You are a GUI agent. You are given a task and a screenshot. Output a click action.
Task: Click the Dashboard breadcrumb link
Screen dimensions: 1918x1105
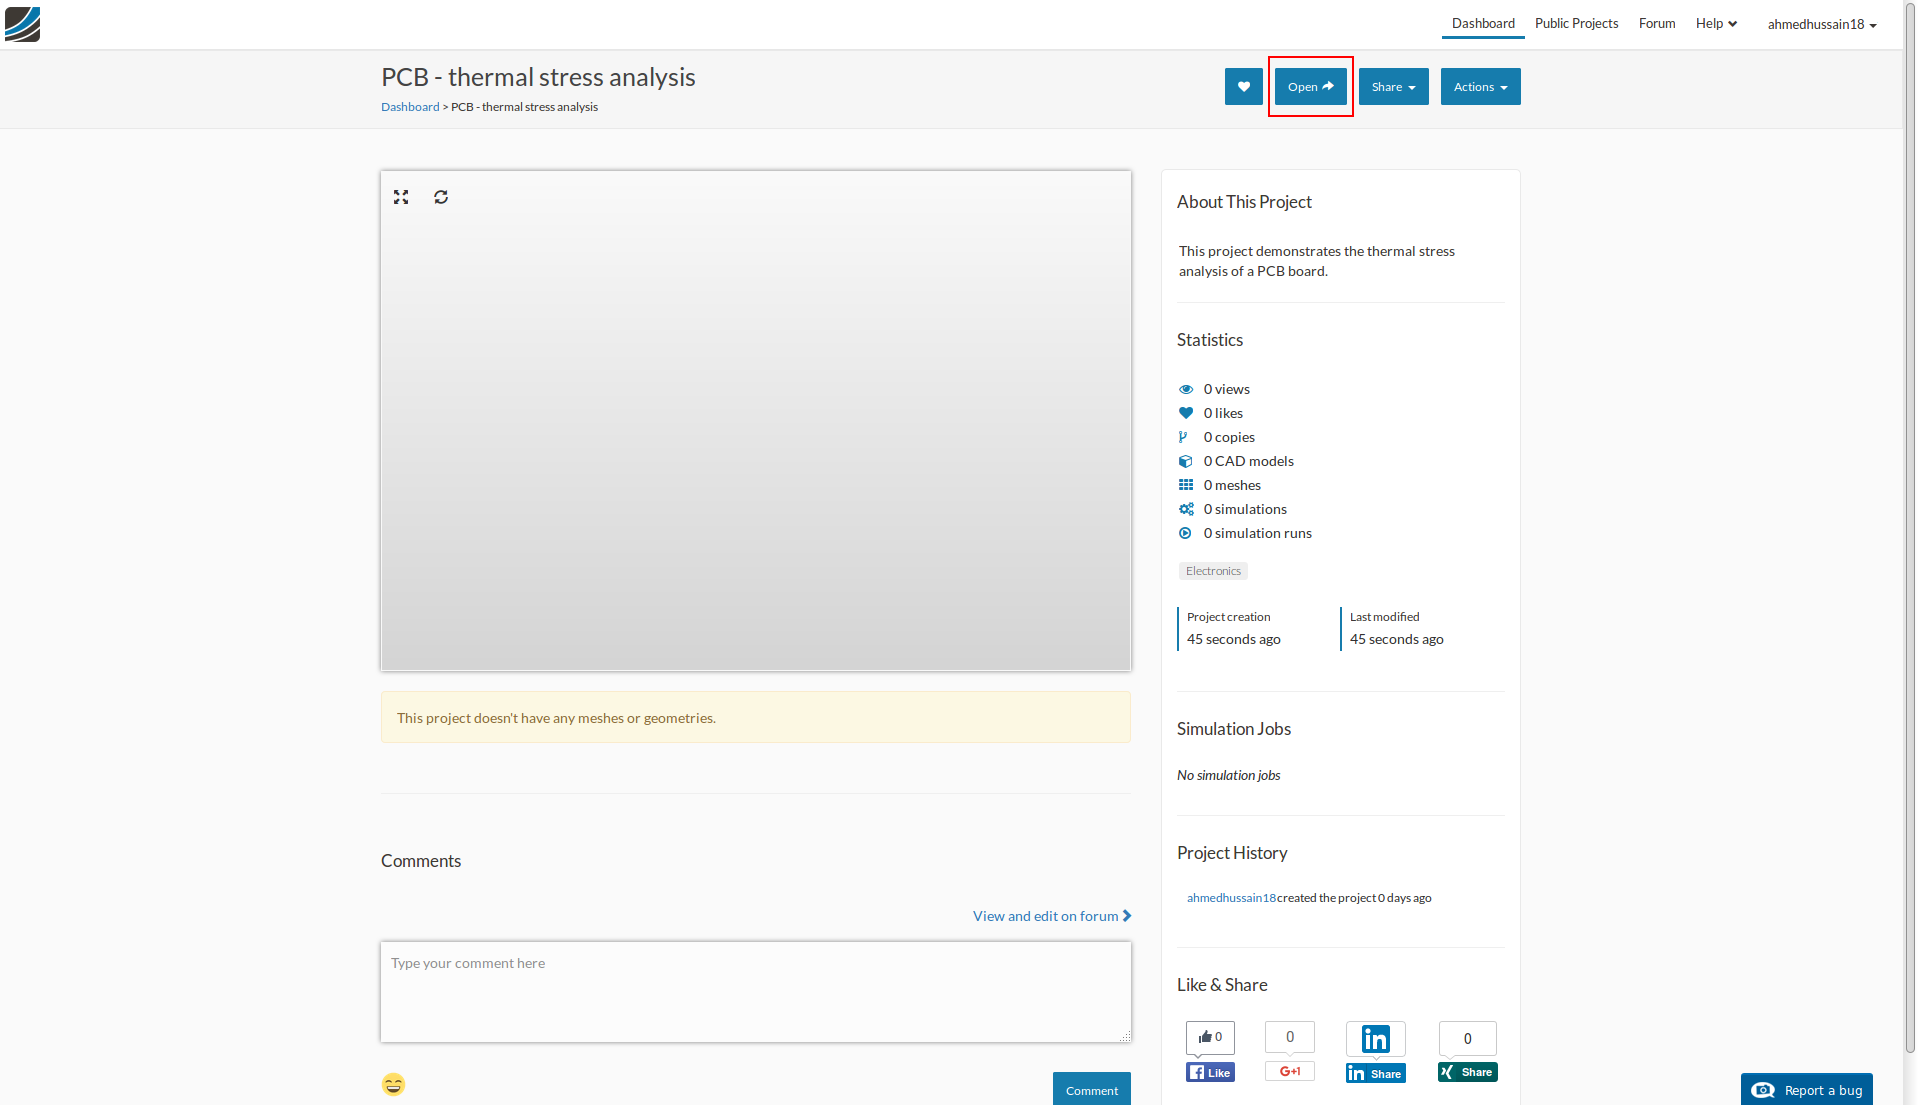pyautogui.click(x=410, y=107)
